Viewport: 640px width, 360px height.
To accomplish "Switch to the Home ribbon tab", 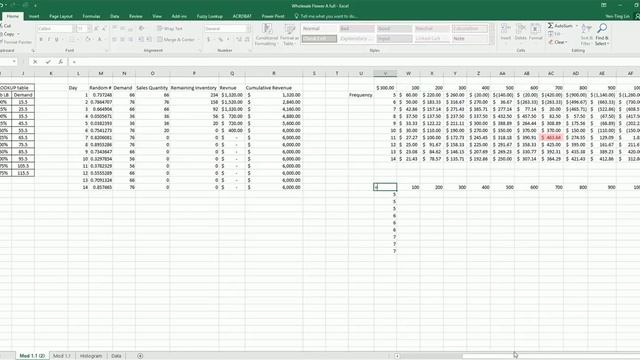I will click(13, 16).
